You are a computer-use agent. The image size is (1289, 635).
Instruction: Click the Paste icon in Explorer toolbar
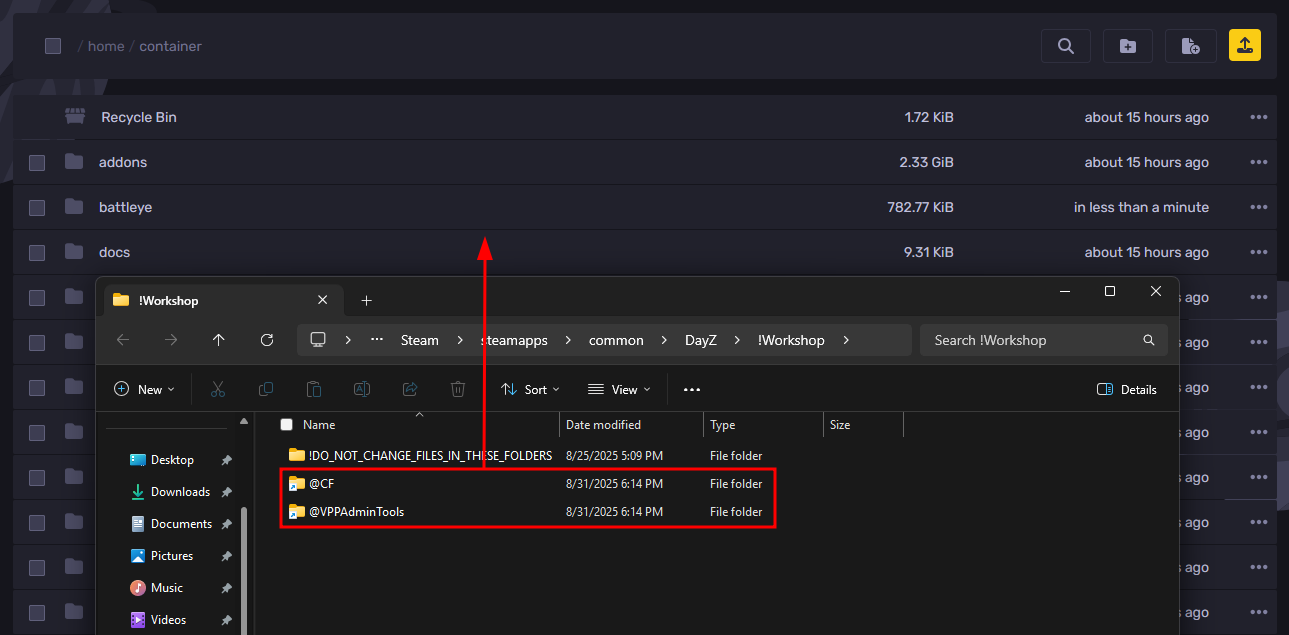(314, 389)
